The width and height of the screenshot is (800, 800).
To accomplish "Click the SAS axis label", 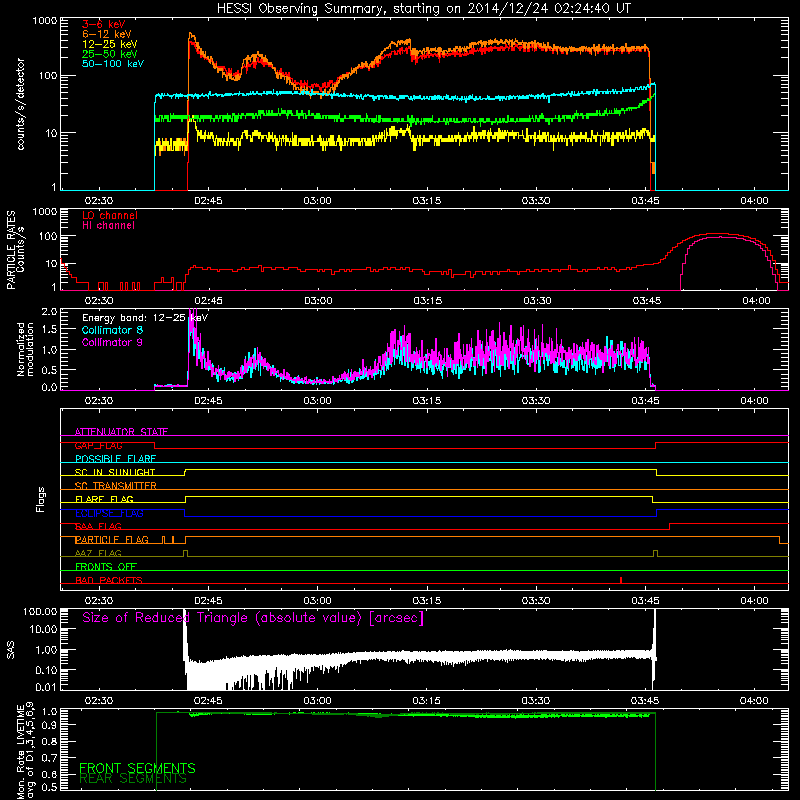I will [11, 650].
